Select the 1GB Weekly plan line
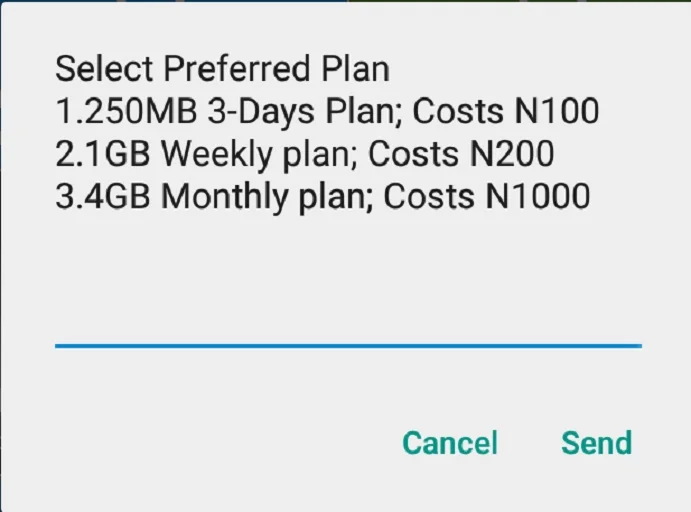The image size is (691, 512). (305, 154)
